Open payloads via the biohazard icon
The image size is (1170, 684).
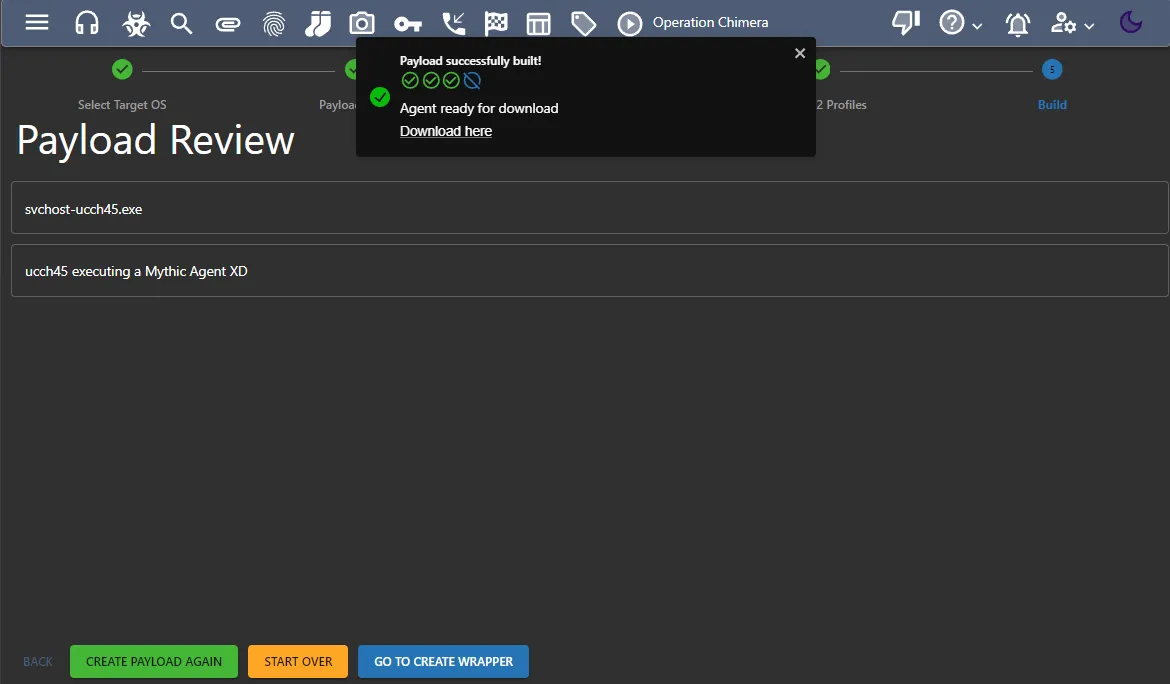(135, 23)
